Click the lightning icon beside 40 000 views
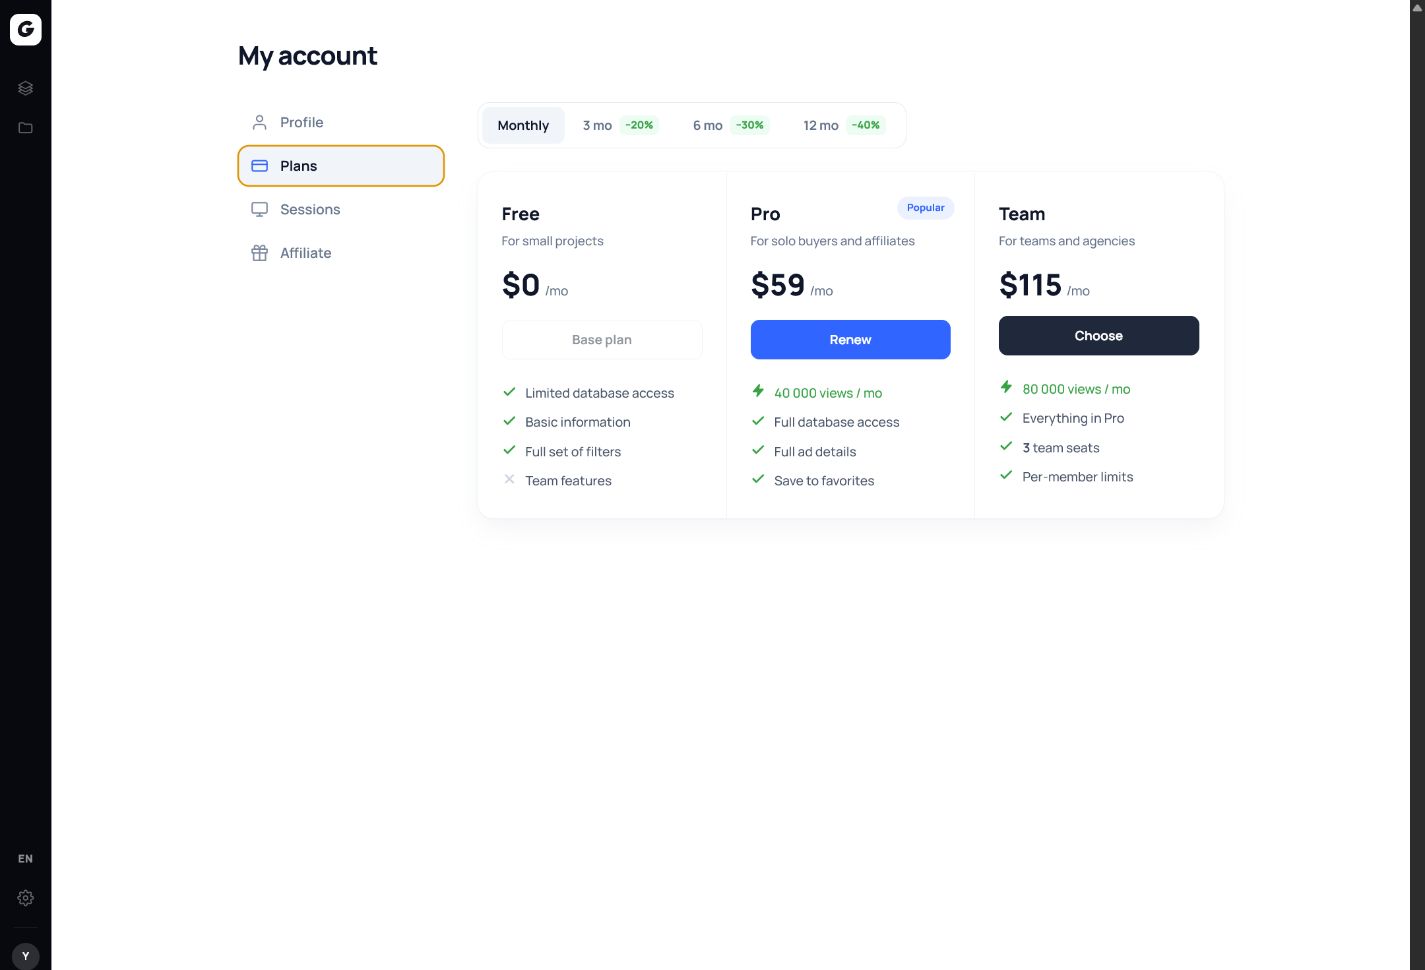The width and height of the screenshot is (1425, 970). click(758, 391)
